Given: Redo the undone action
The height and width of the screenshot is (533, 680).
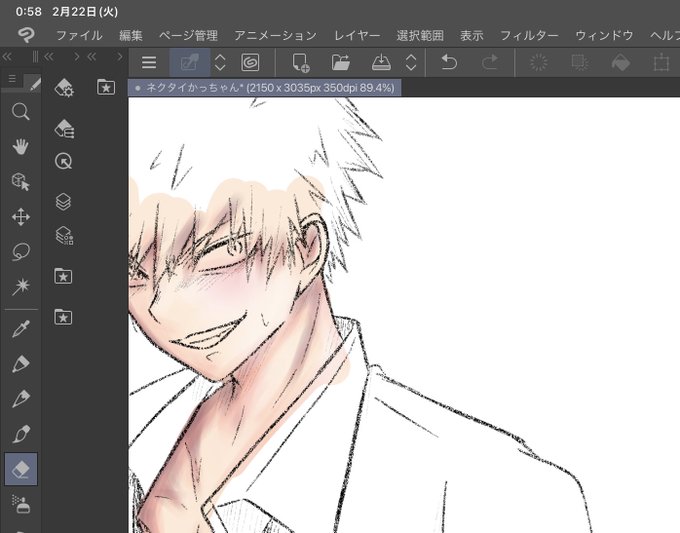Looking at the screenshot, I should coord(490,62).
